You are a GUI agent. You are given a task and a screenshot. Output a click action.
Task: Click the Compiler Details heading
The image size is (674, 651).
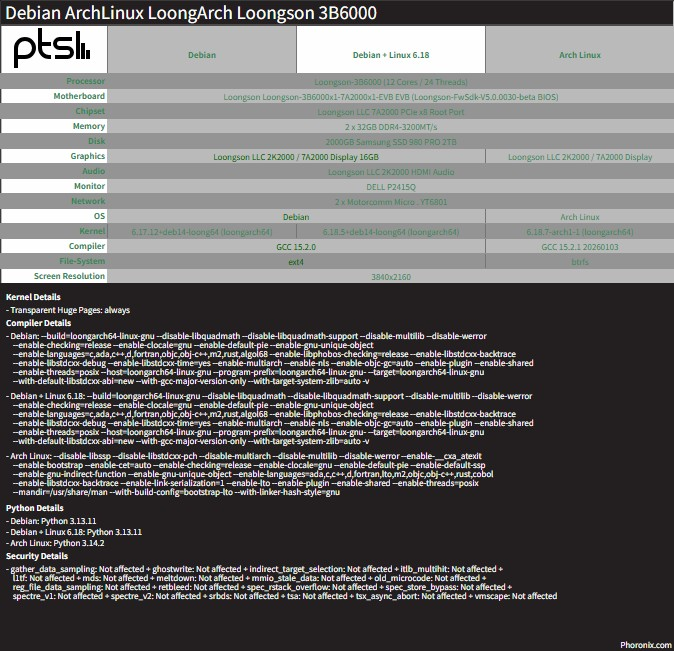tap(38, 323)
